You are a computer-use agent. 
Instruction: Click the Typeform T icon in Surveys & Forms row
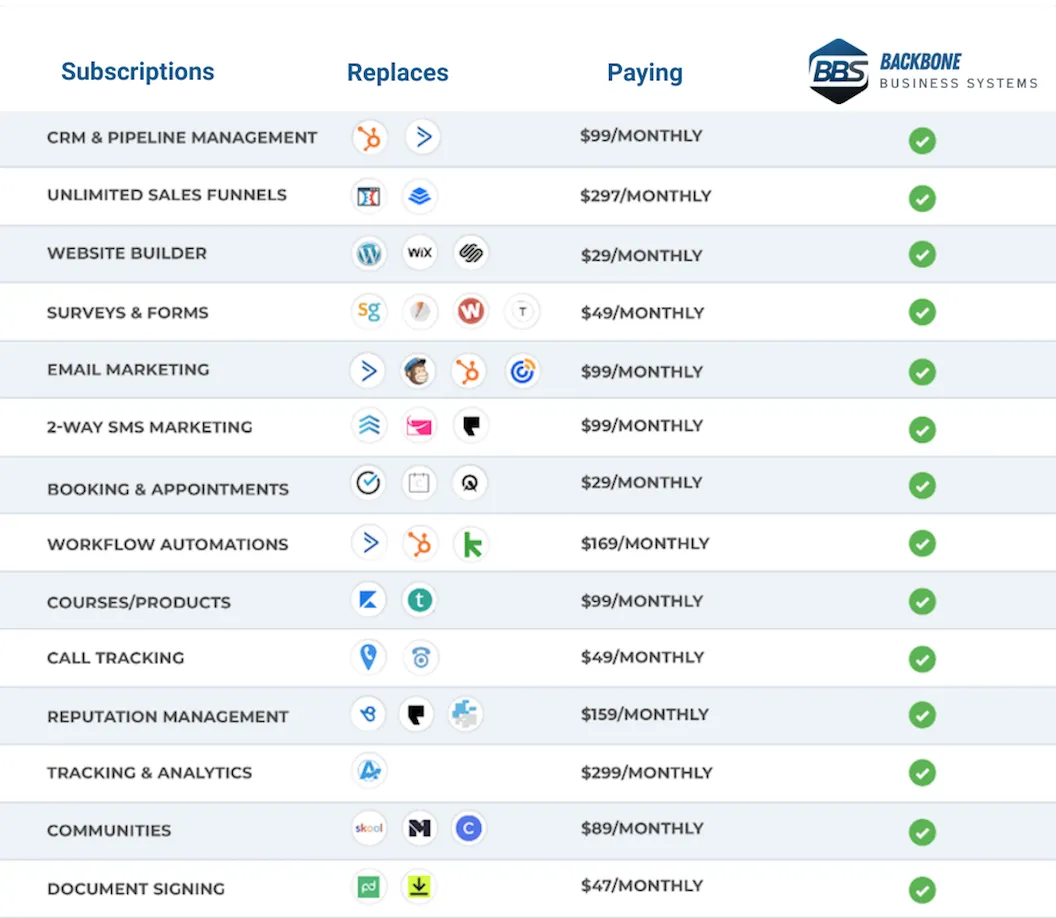click(x=523, y=311)
